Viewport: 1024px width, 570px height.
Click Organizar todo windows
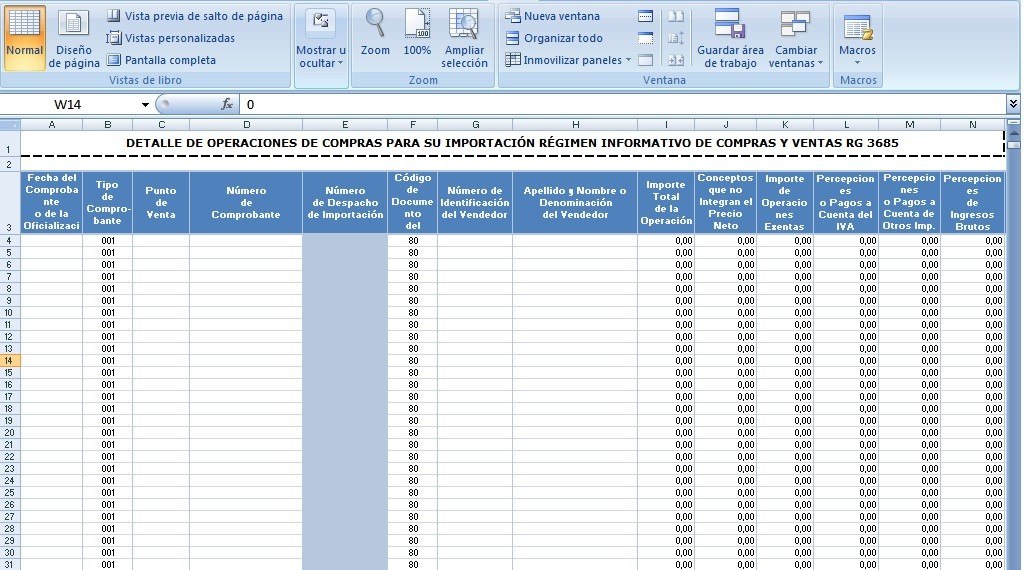(554, 38)
